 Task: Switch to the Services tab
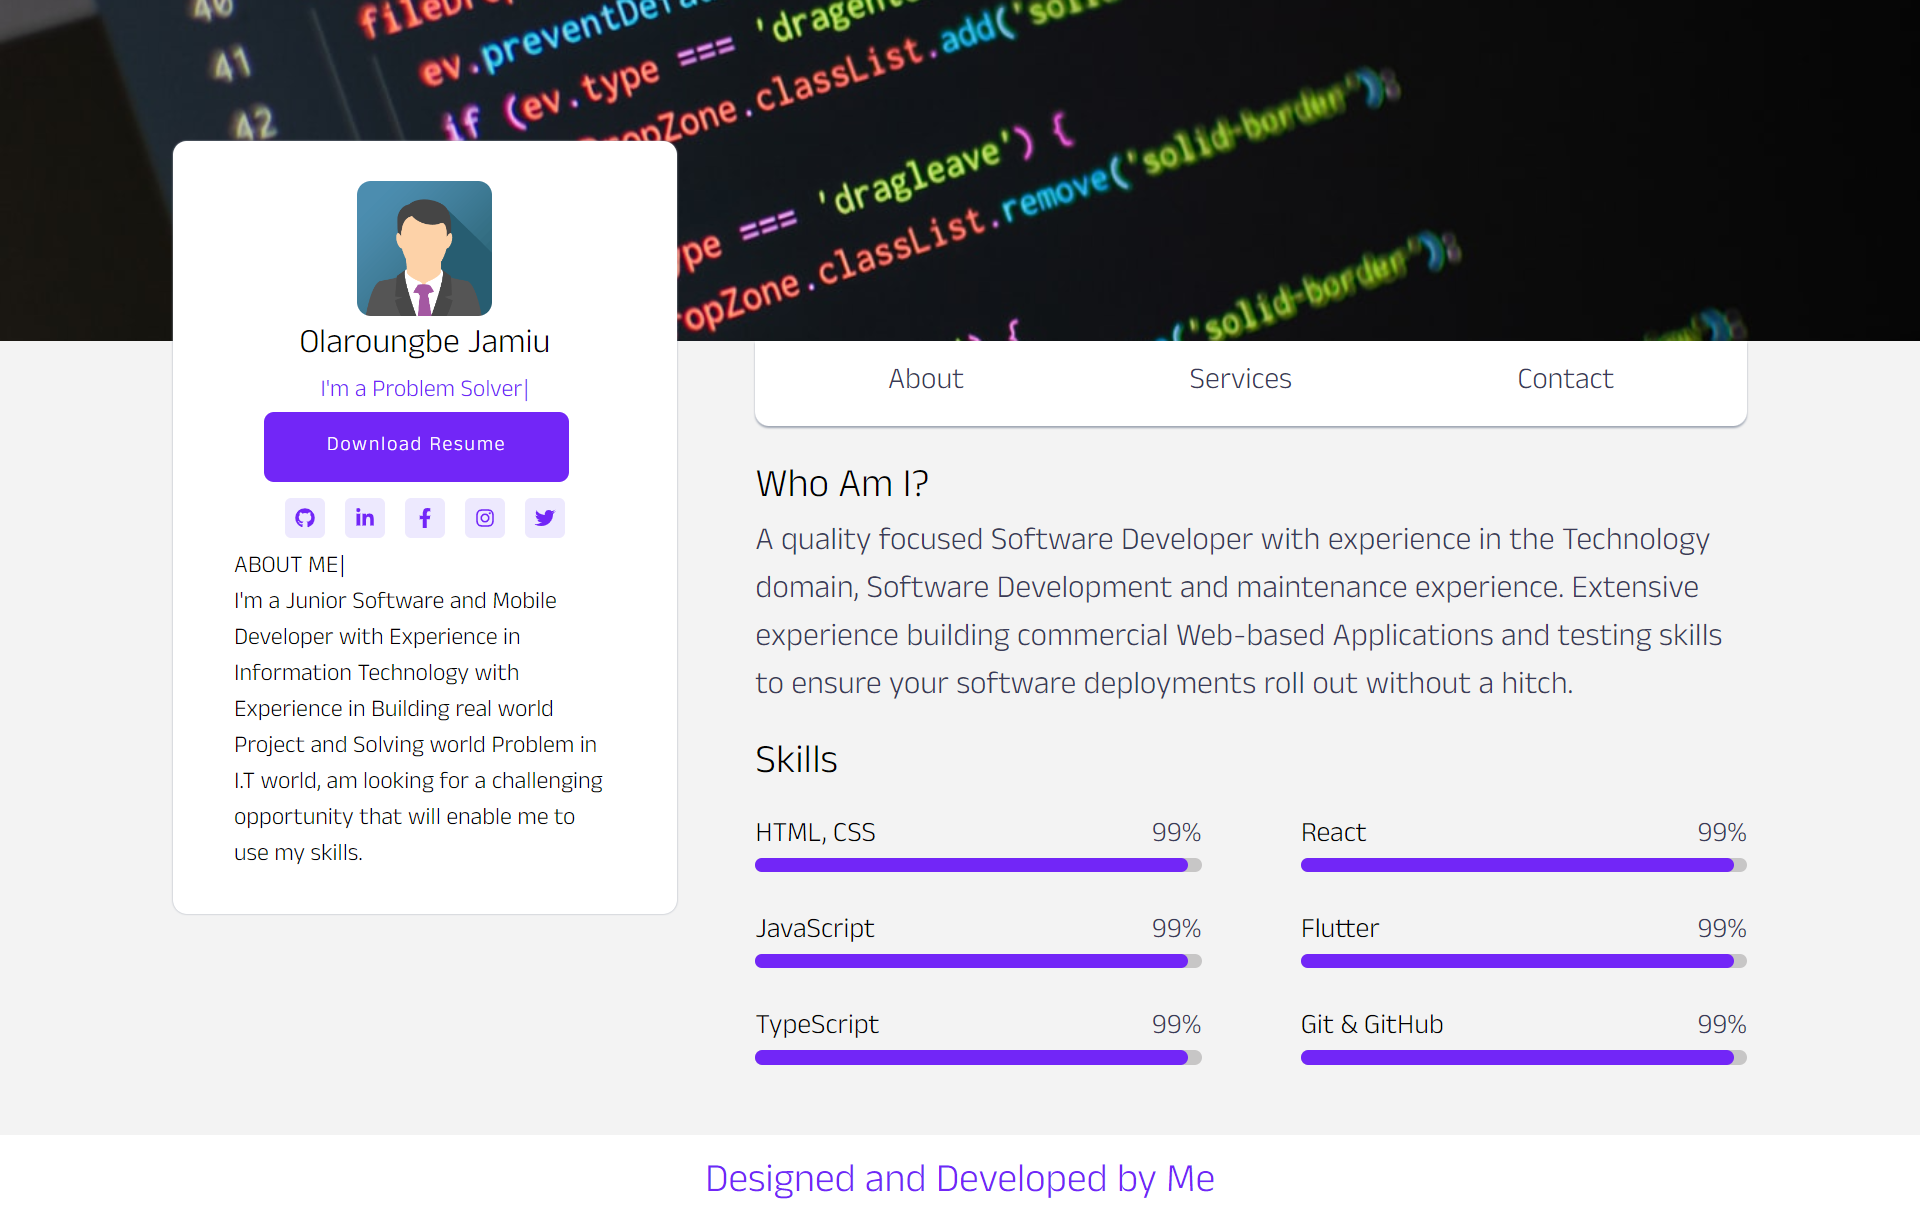[1240, 379]
